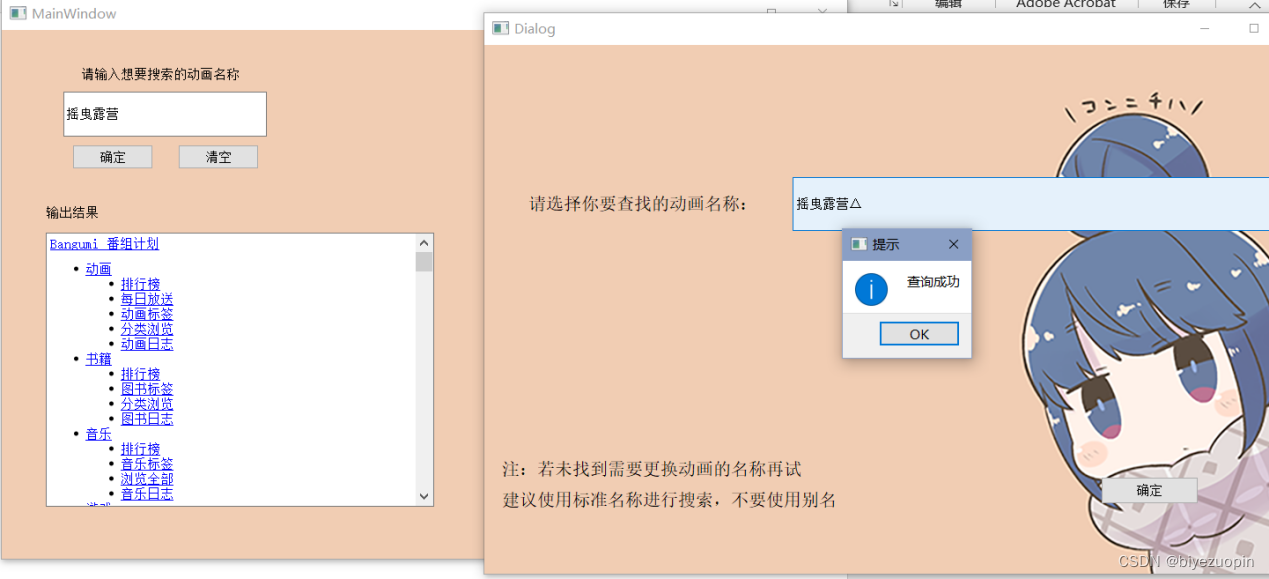Click the blue information icon in 提示 box
Image resolution: width=1269 pixels, height=579 pixels.
[x=871, y=289]
